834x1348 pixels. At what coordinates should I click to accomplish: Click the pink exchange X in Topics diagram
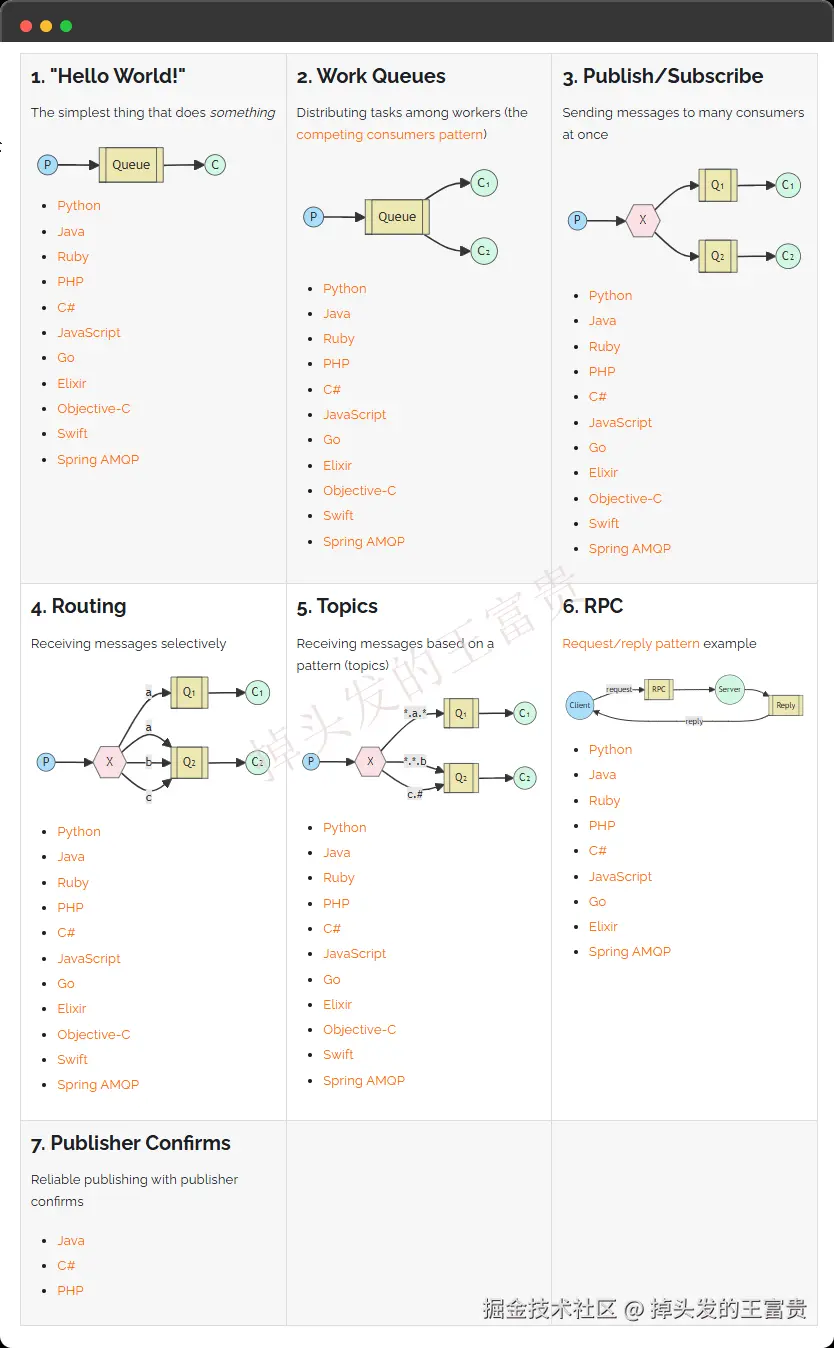pyautogui.click(x=370, y=762)
